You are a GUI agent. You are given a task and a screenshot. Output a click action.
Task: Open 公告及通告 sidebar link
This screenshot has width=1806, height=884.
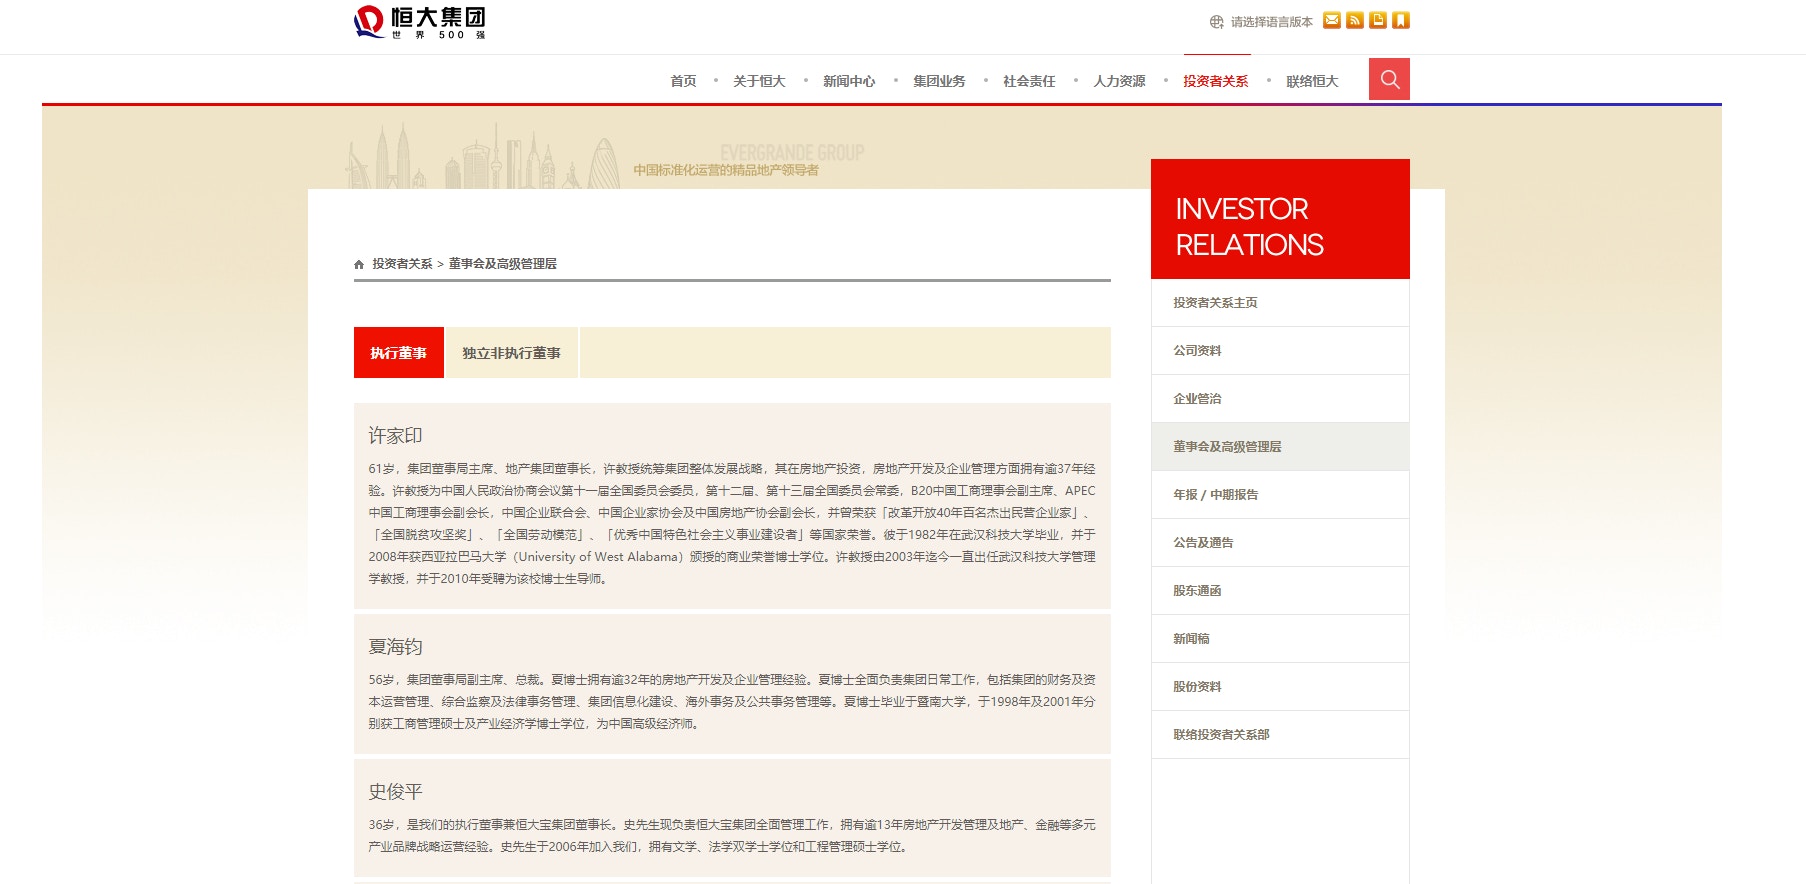point(1280,543)
